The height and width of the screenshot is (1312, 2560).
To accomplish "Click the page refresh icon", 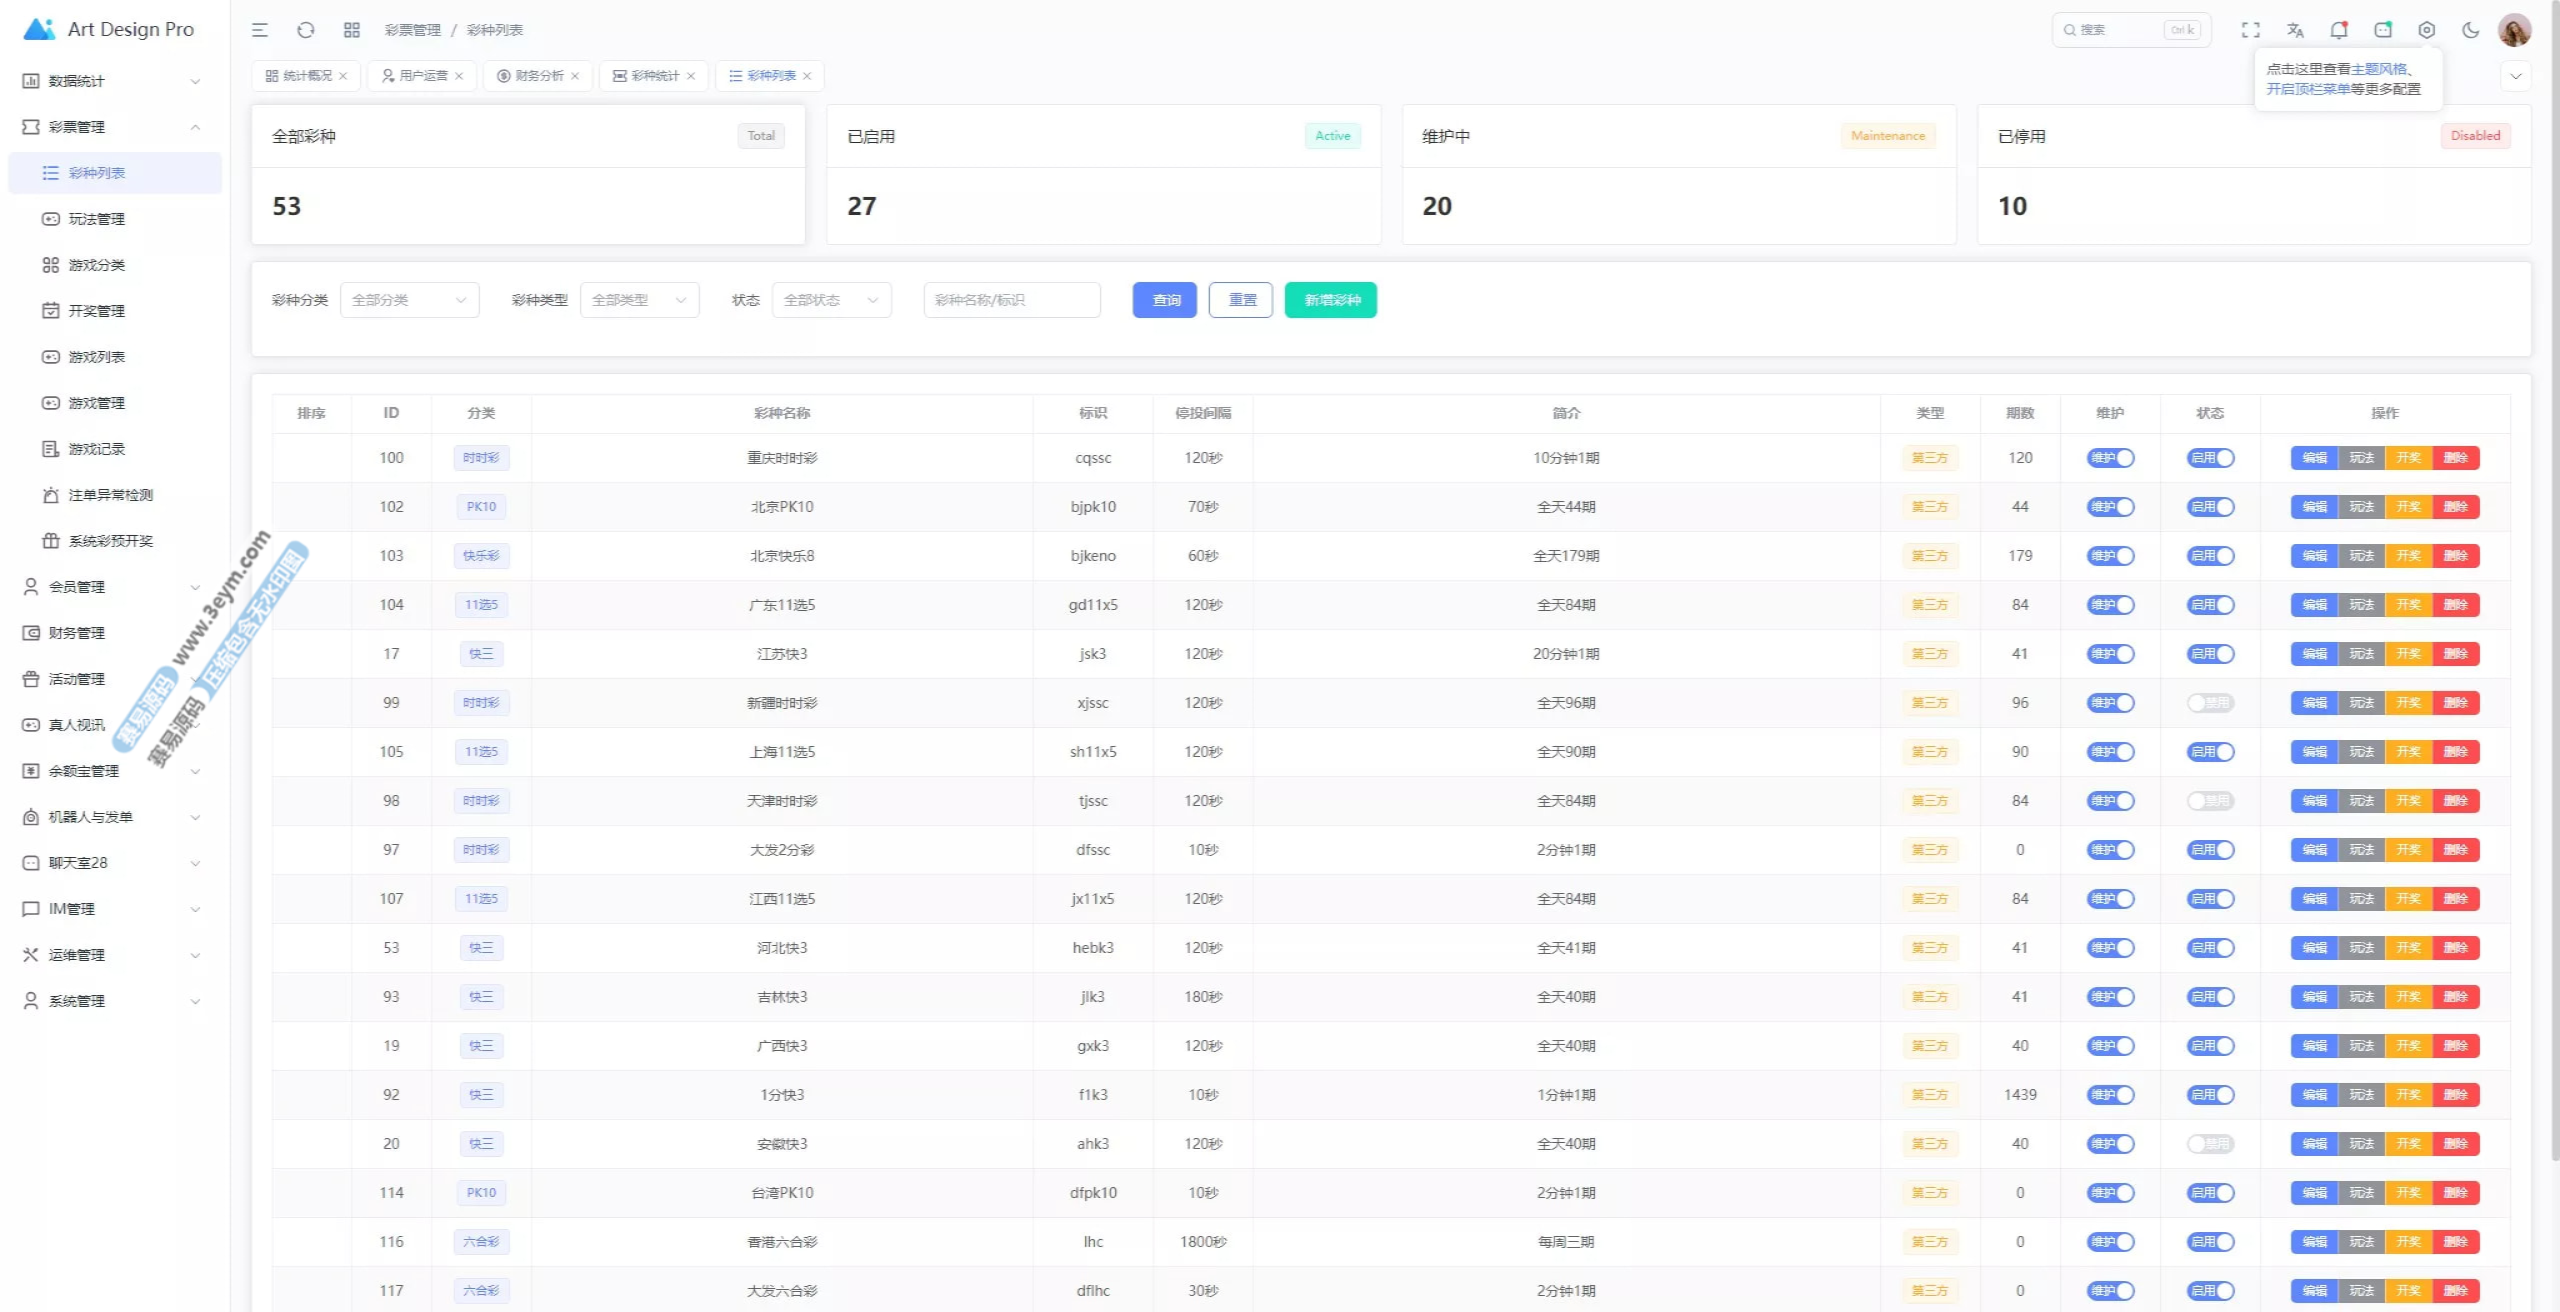I will tap(306, 30).
